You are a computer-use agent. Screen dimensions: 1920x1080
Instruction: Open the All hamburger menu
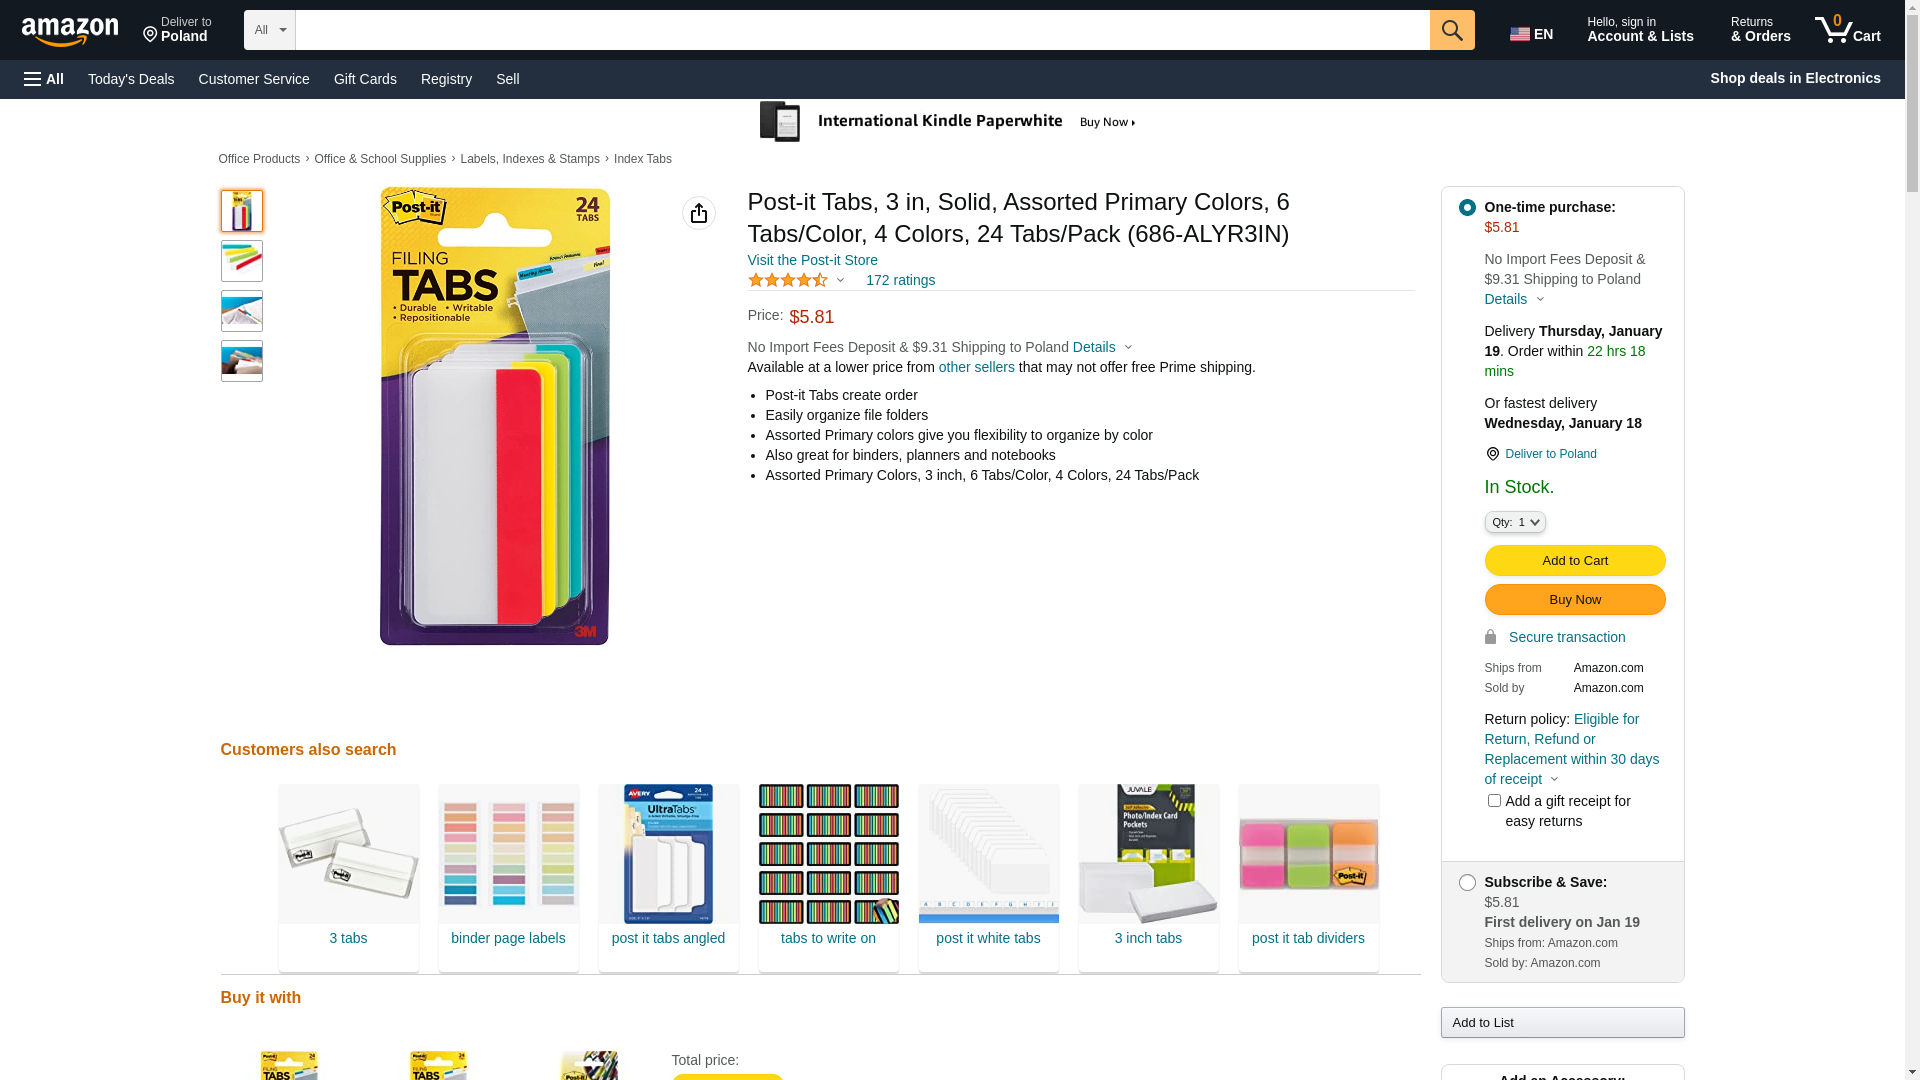[x=44, y=79]
